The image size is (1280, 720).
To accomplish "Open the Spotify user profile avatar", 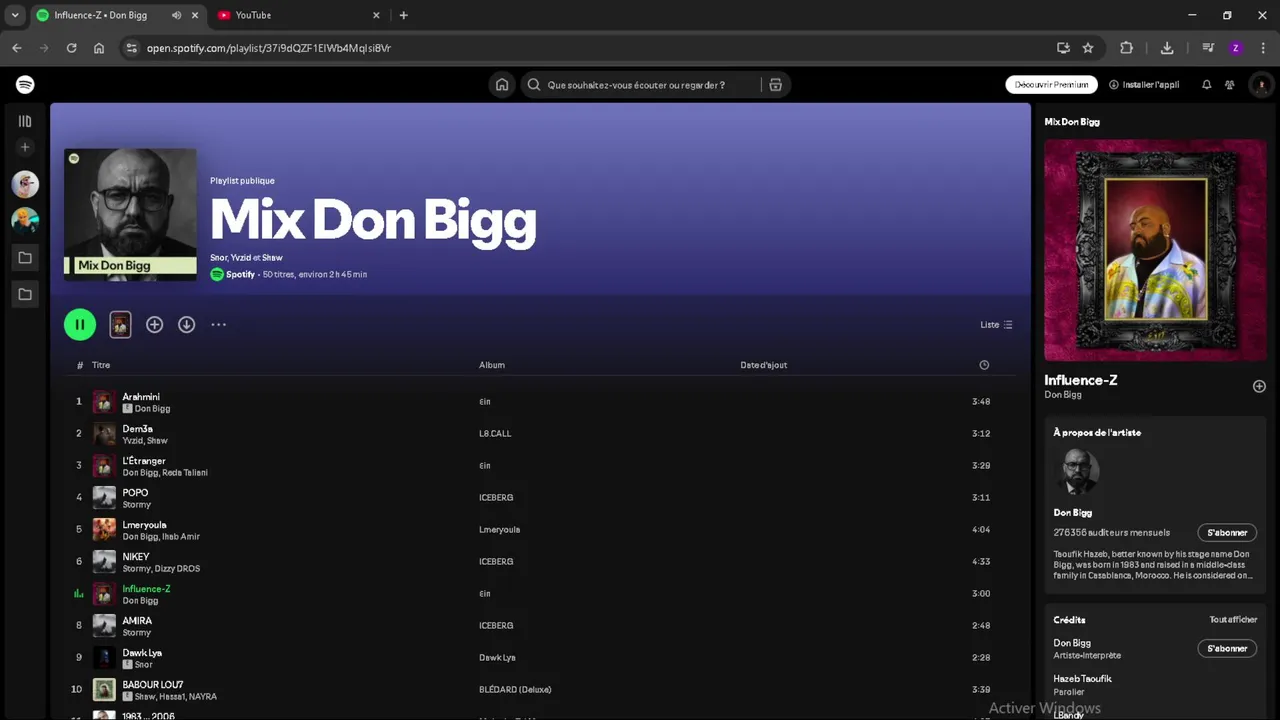I will pyautogui.click(x=1260, y=85).
